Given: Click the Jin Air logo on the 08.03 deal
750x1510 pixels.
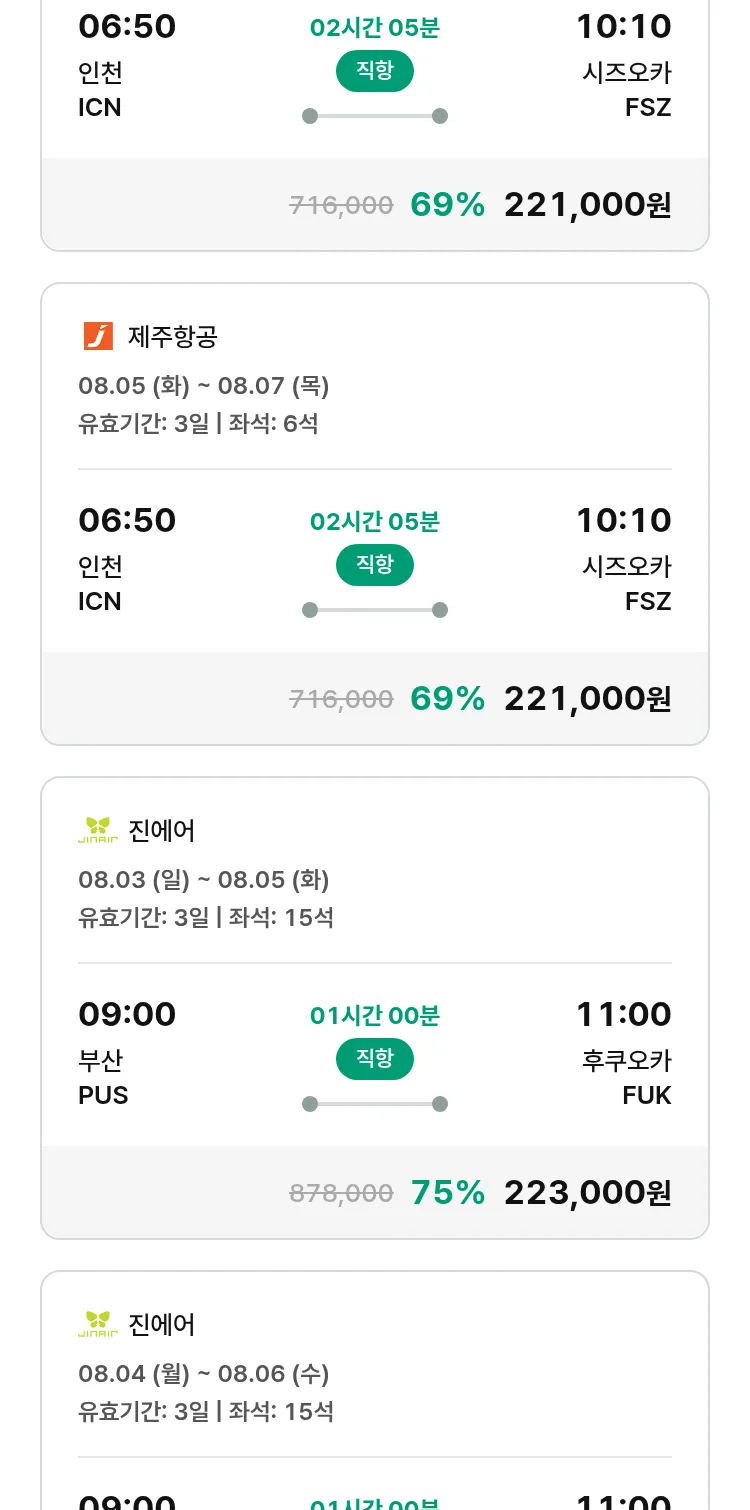Looking at the screenshot, I should tap(98, 830).
